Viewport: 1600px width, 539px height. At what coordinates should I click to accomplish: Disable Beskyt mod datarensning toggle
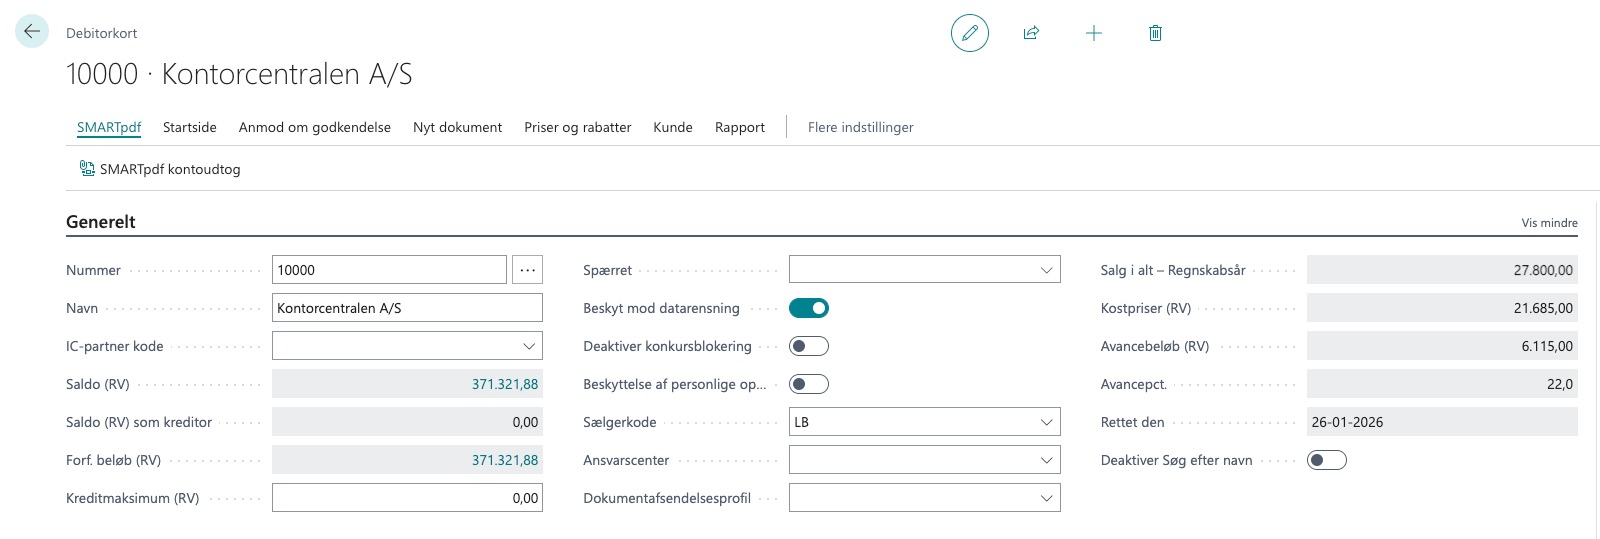click(x=808, y=308)
